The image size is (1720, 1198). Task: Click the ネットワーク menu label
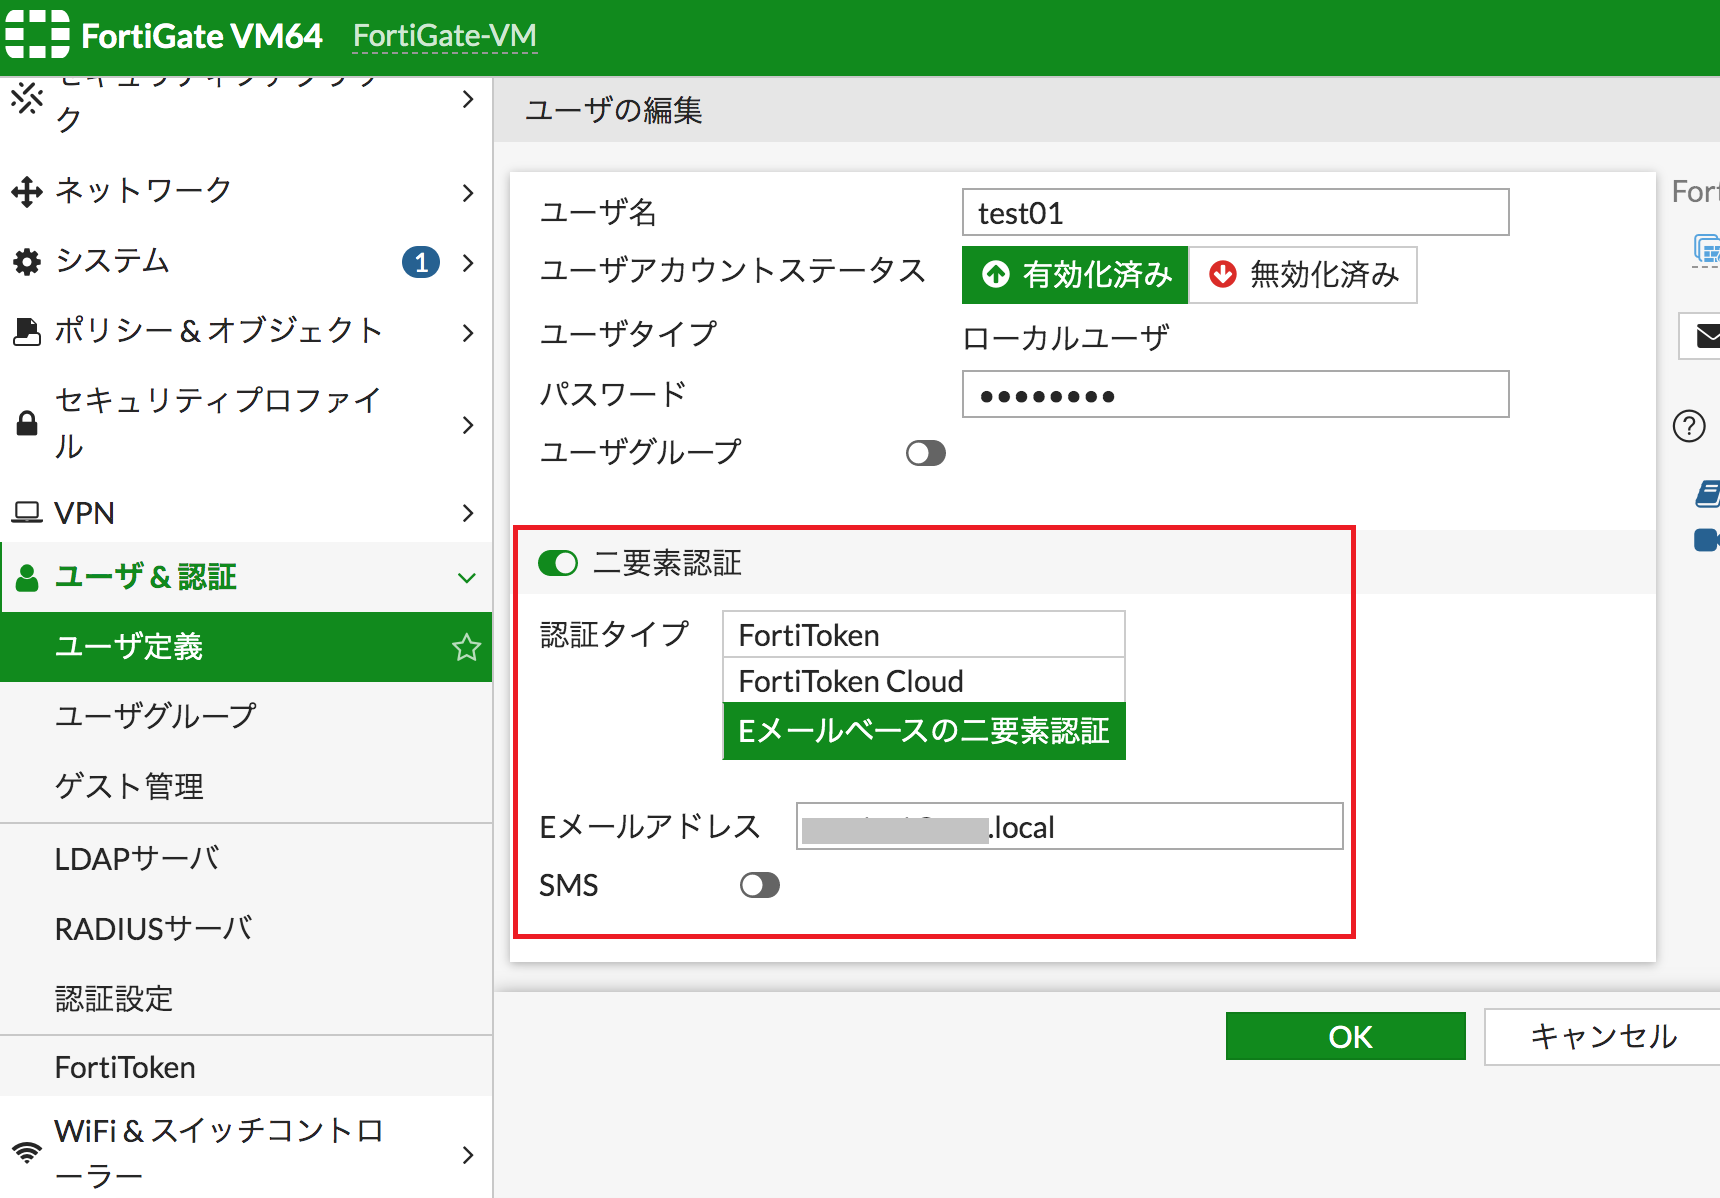pyautogui.click(x=143, y=190)
